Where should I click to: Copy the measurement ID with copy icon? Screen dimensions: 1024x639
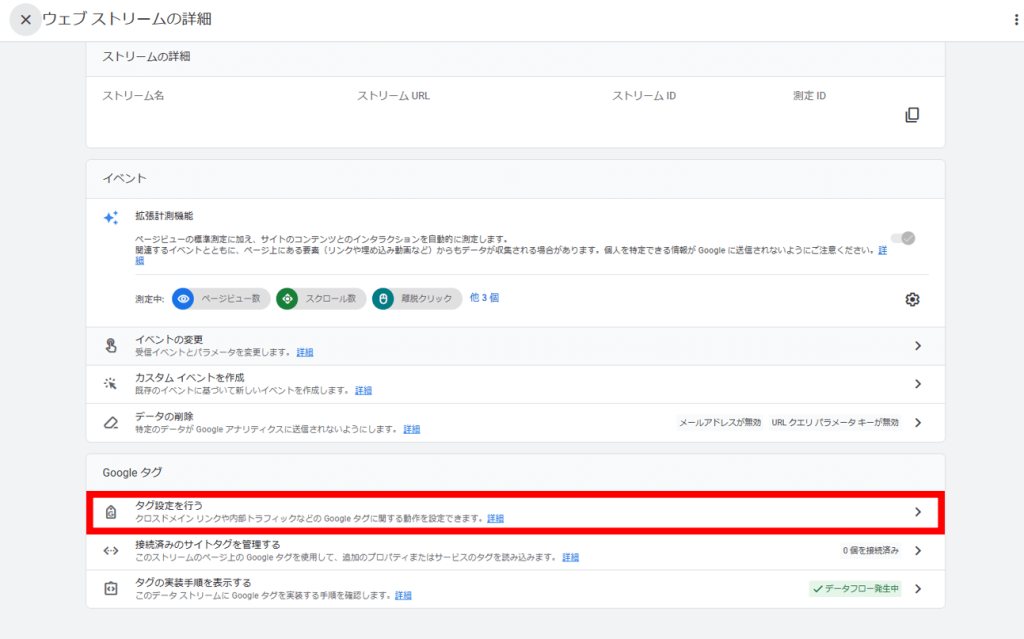(x=912, y=115)
